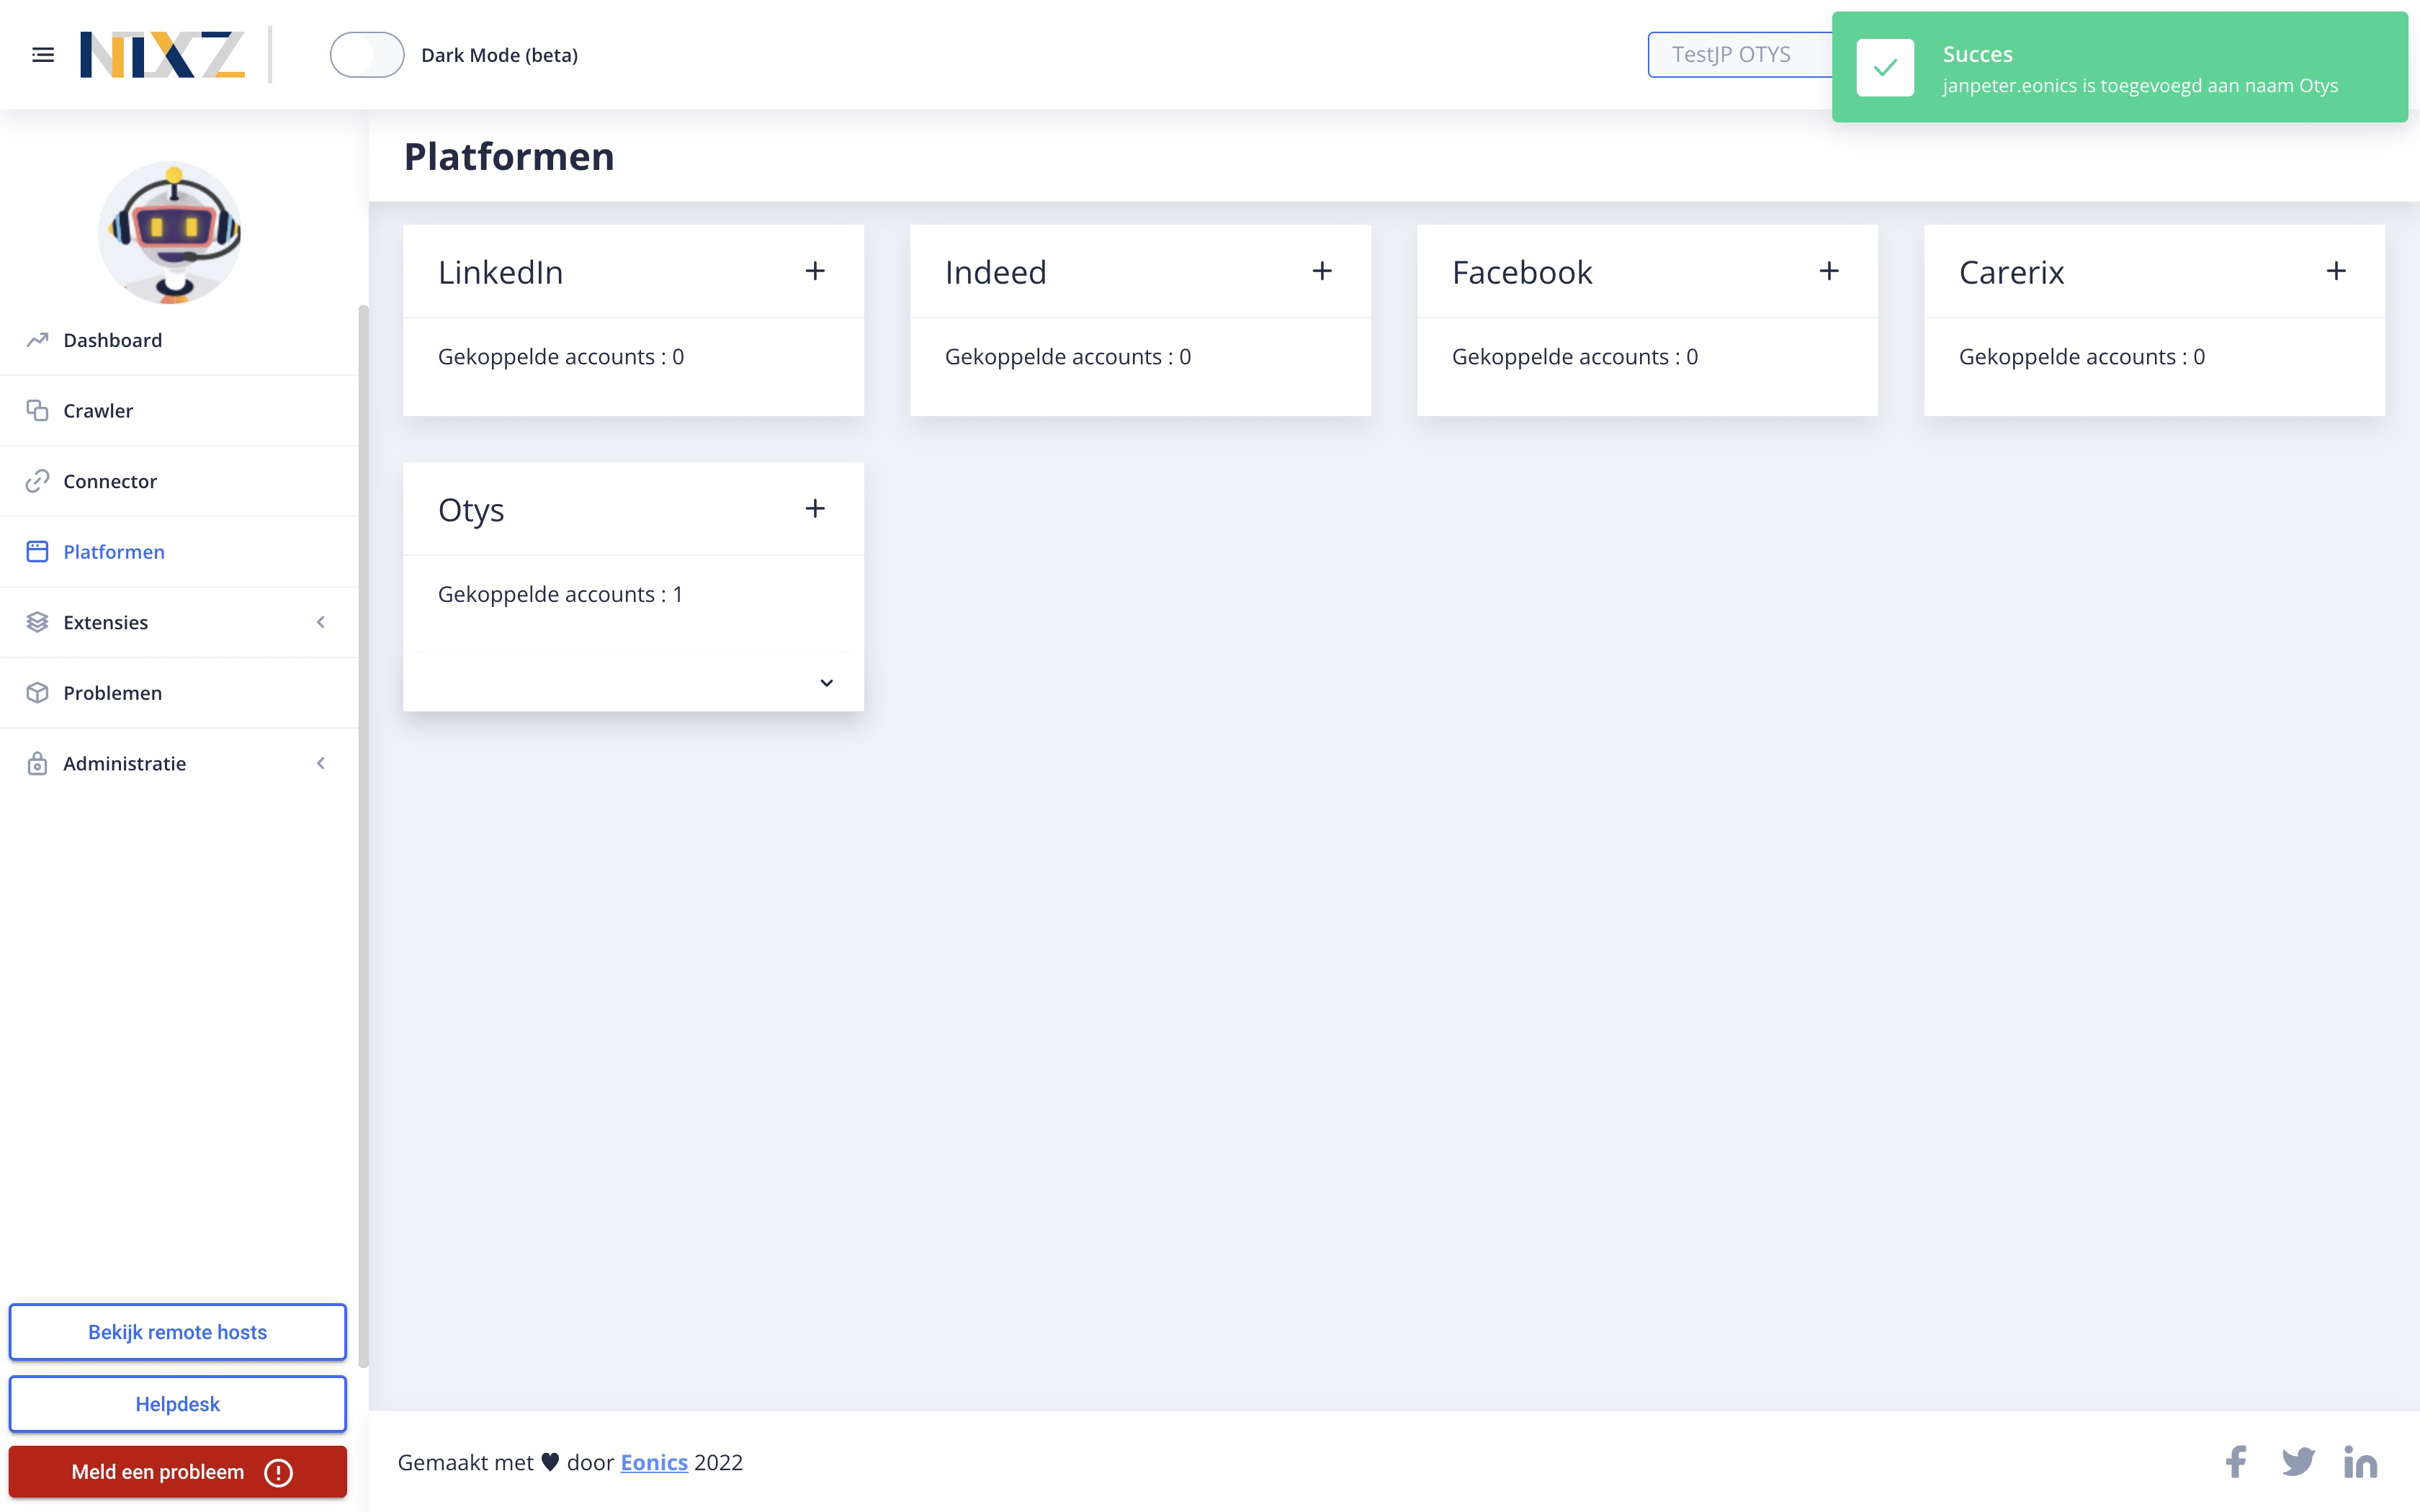Click the Crawler copy icon

pos(37,410)
